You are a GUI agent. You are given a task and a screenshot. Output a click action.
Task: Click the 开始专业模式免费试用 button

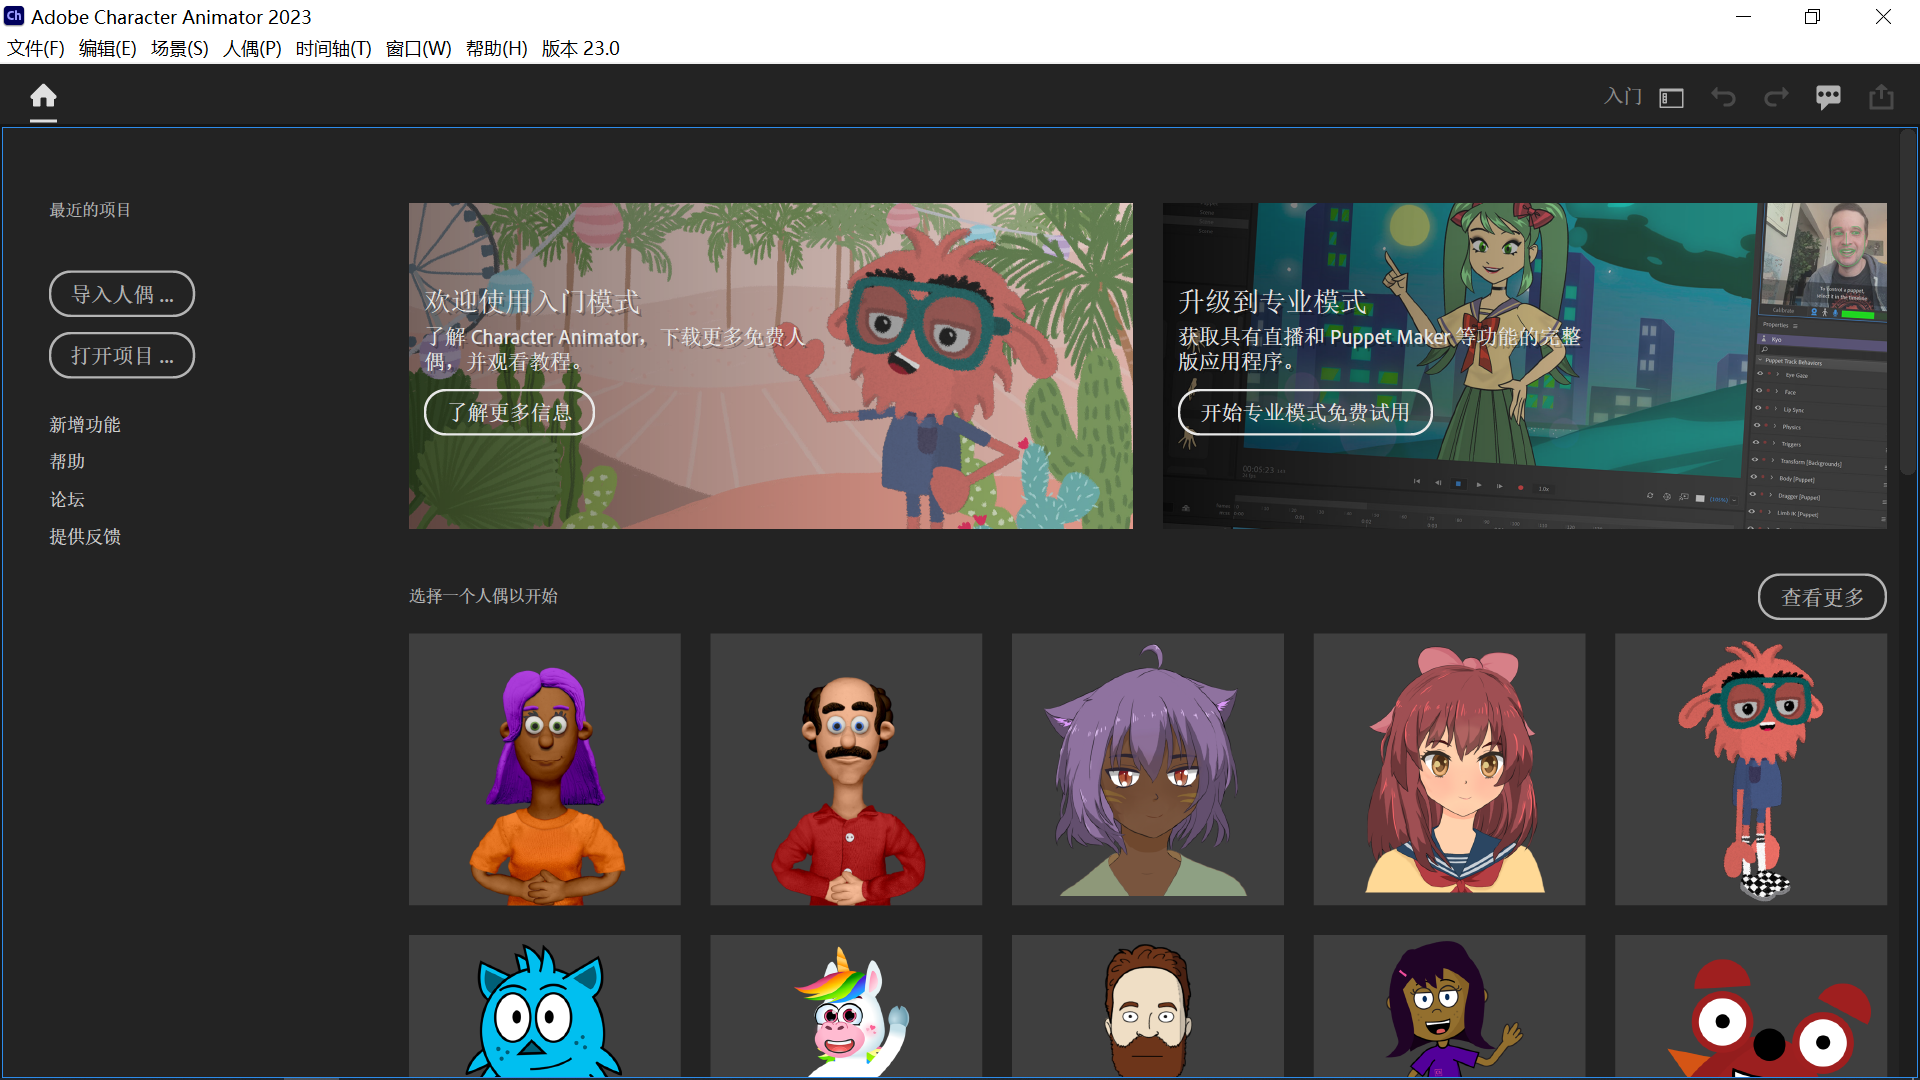click(1305, 412)
